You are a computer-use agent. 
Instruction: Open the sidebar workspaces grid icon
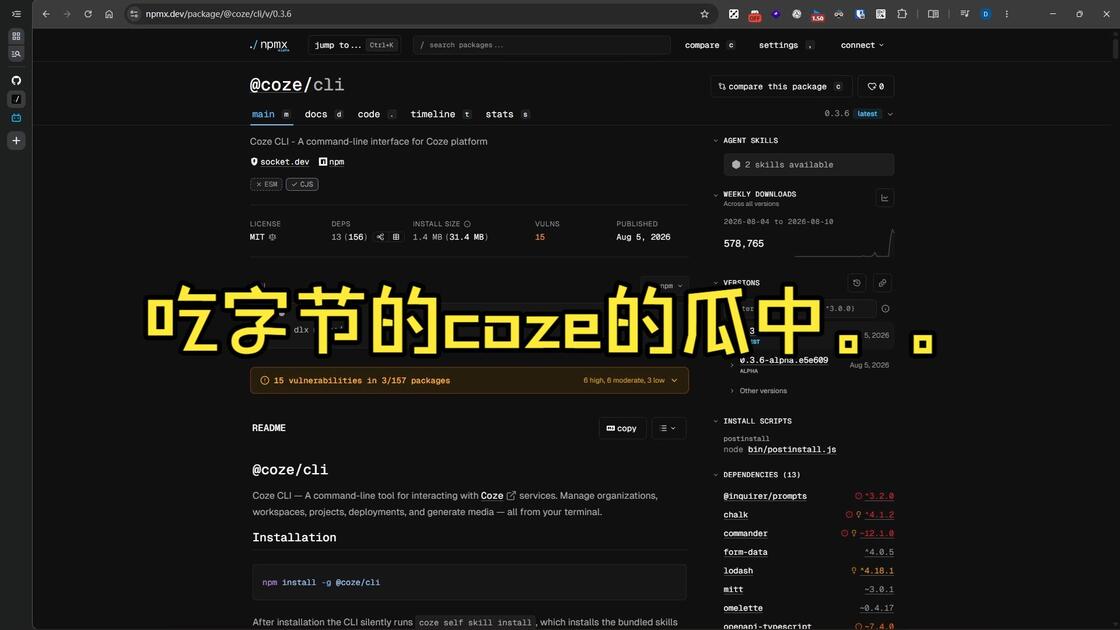point(16,36)
